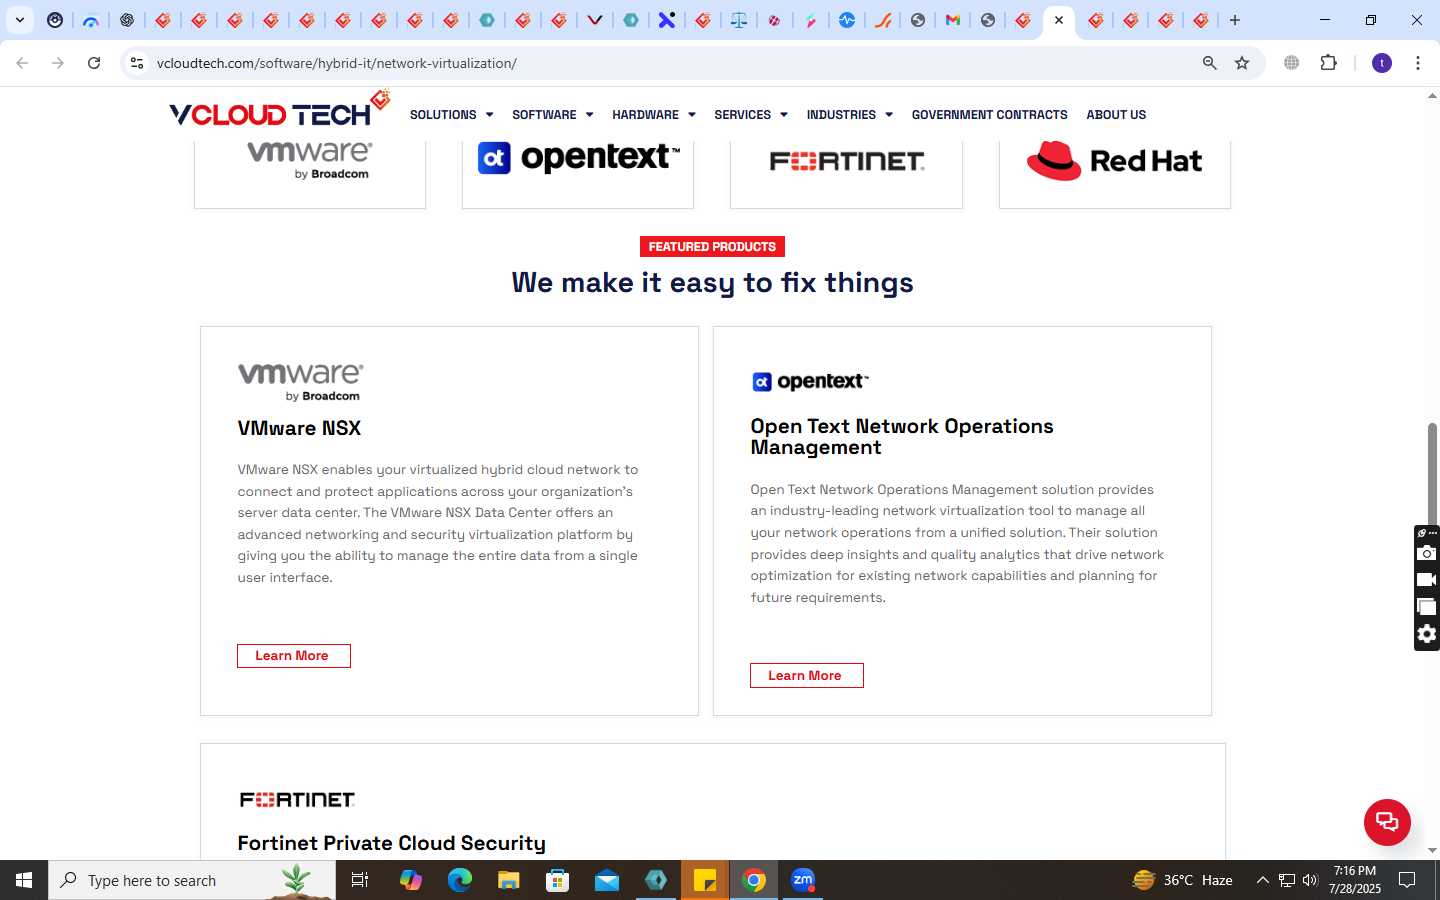Open Copilot icon on taskbar
Viewport: 1440px width, 900px height.
click(x=411, y=880)
